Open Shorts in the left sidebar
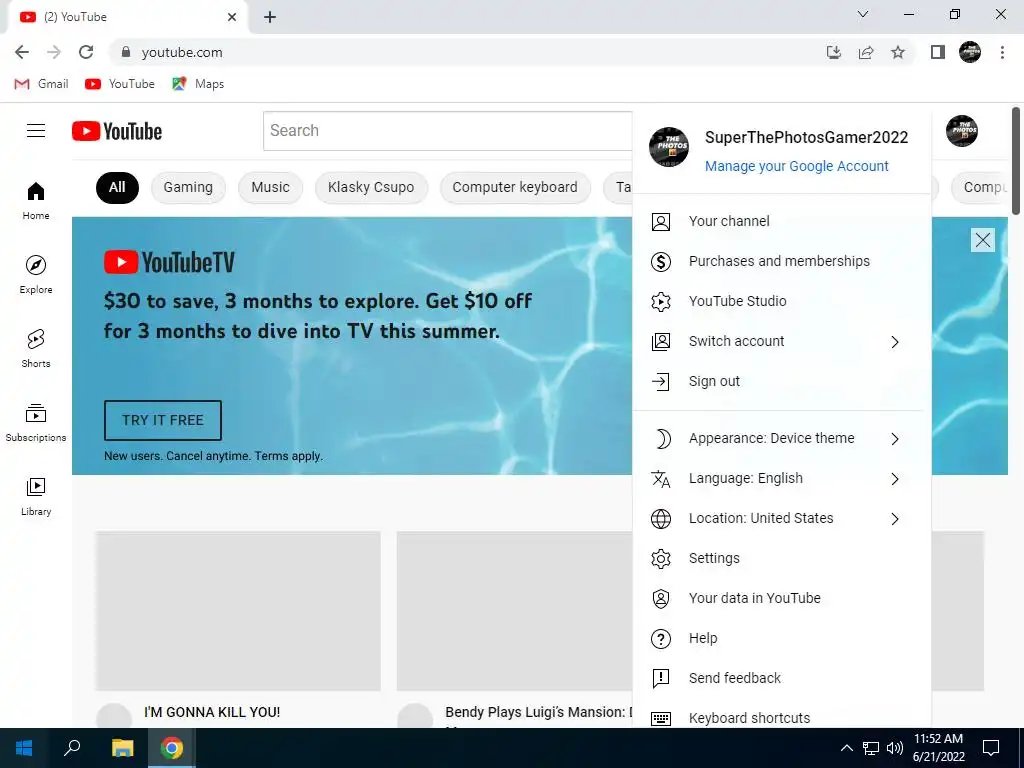 [x=36, y=349]
